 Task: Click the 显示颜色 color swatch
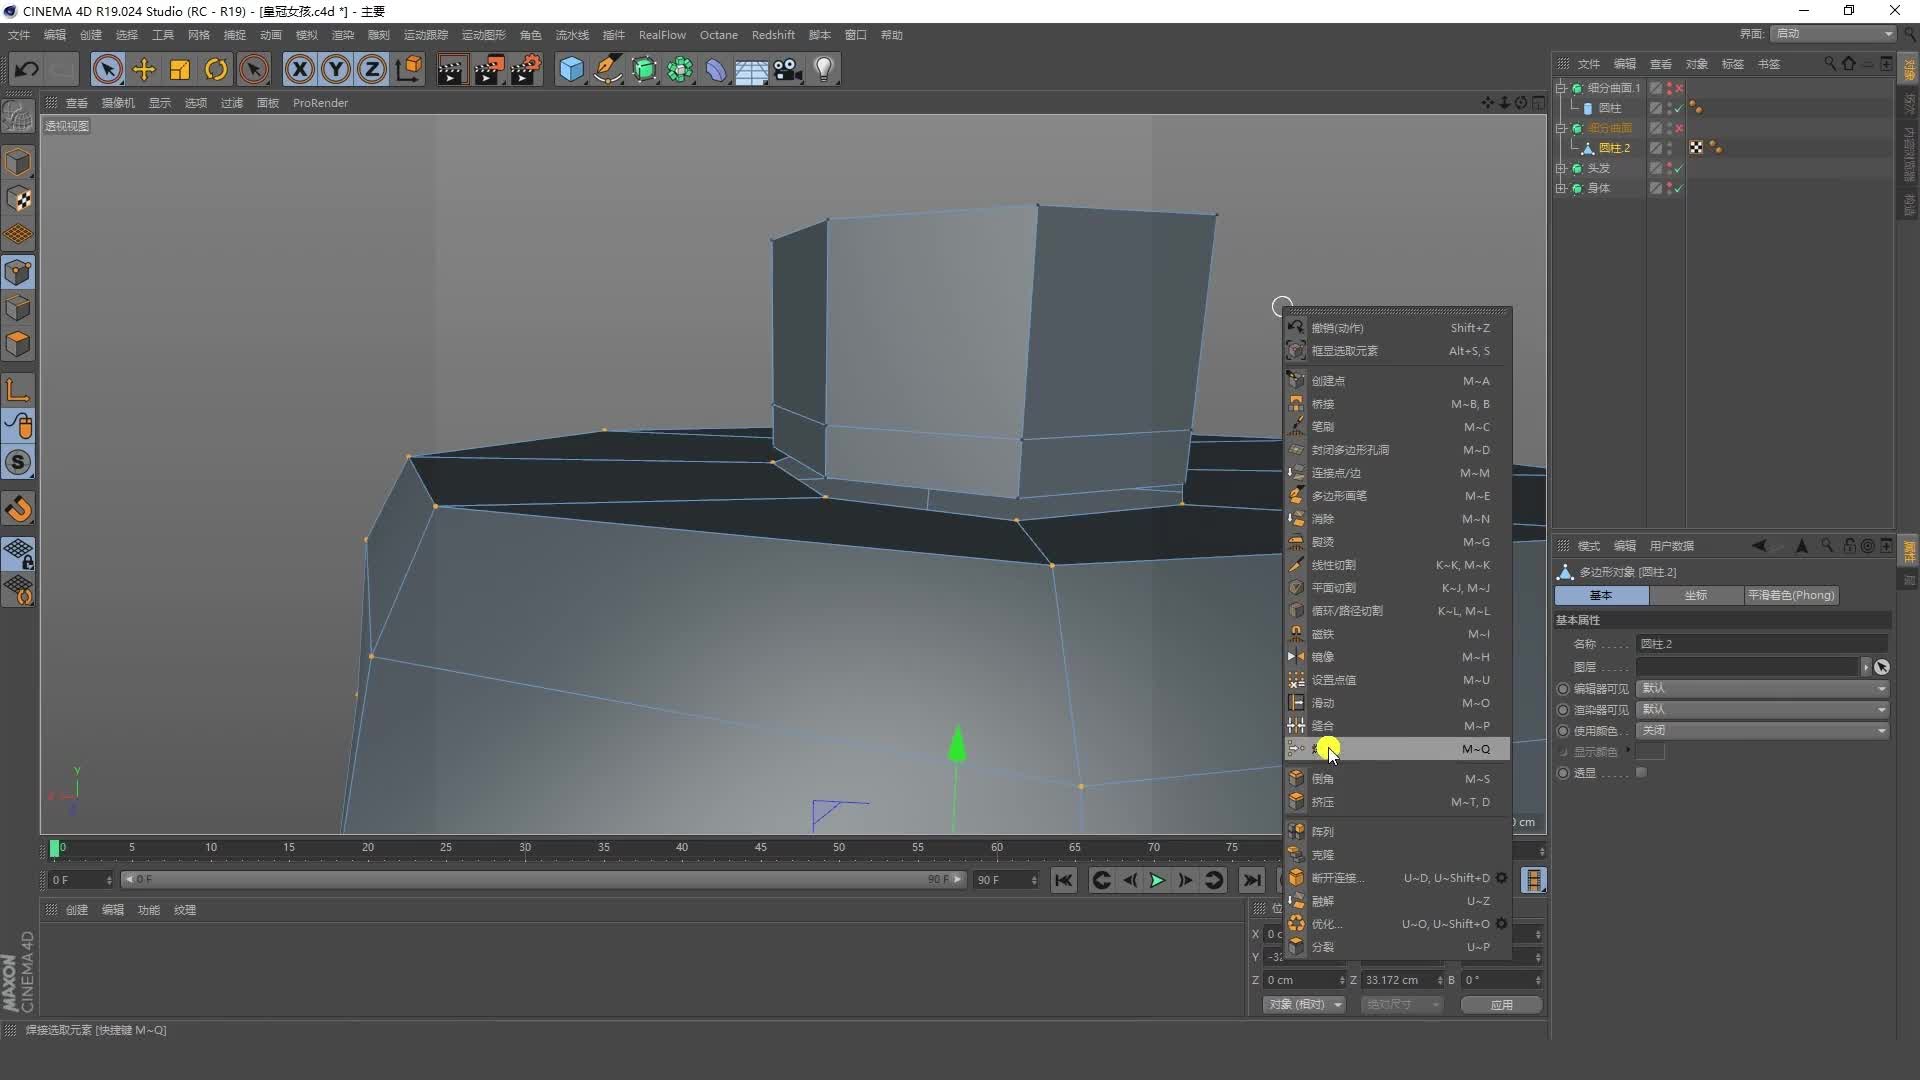tap(1650, 751)
